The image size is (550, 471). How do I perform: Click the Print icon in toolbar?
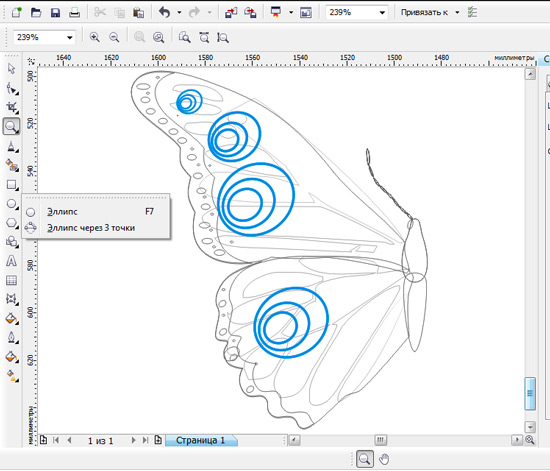(74, 13)
